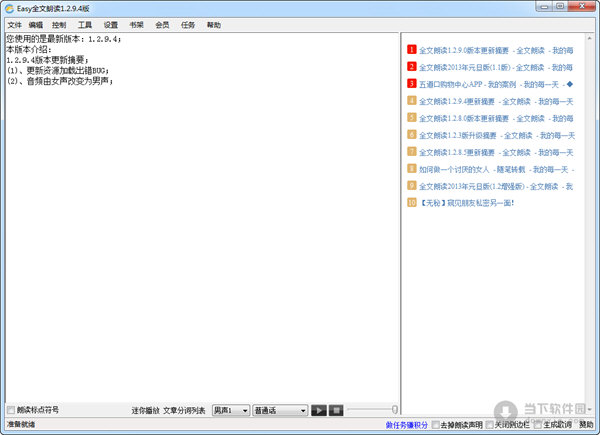Open 文章分词列表
600x435 pixels.
coord(184,411)
